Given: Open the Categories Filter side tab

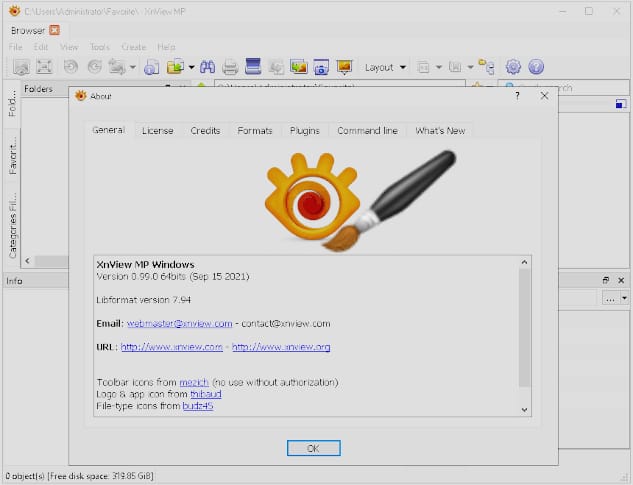Looking at the screenshot, I should point(13,225).
